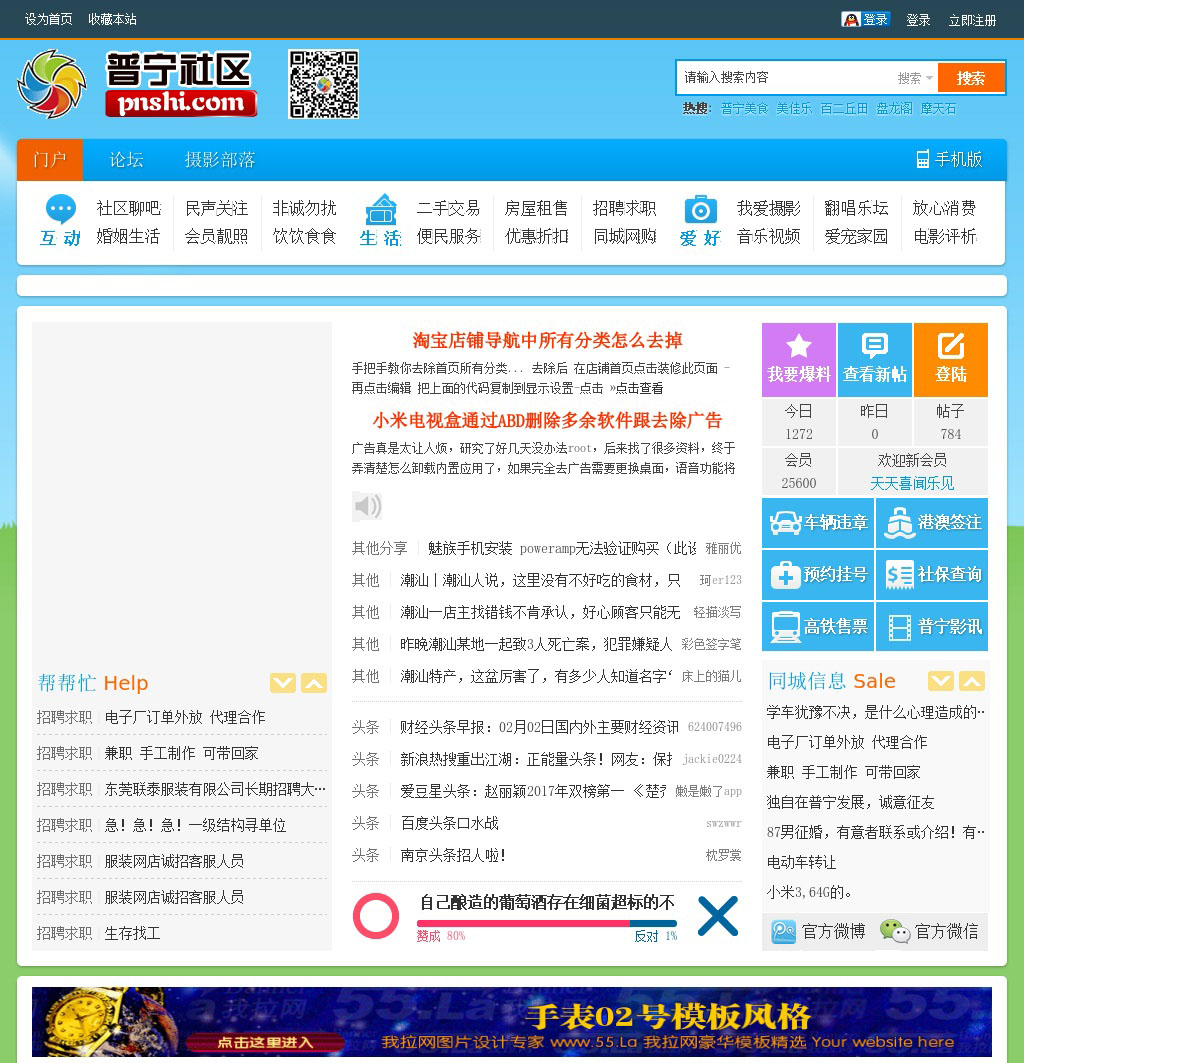Click the 我要爆料 star icon tile

coord(798,359)
